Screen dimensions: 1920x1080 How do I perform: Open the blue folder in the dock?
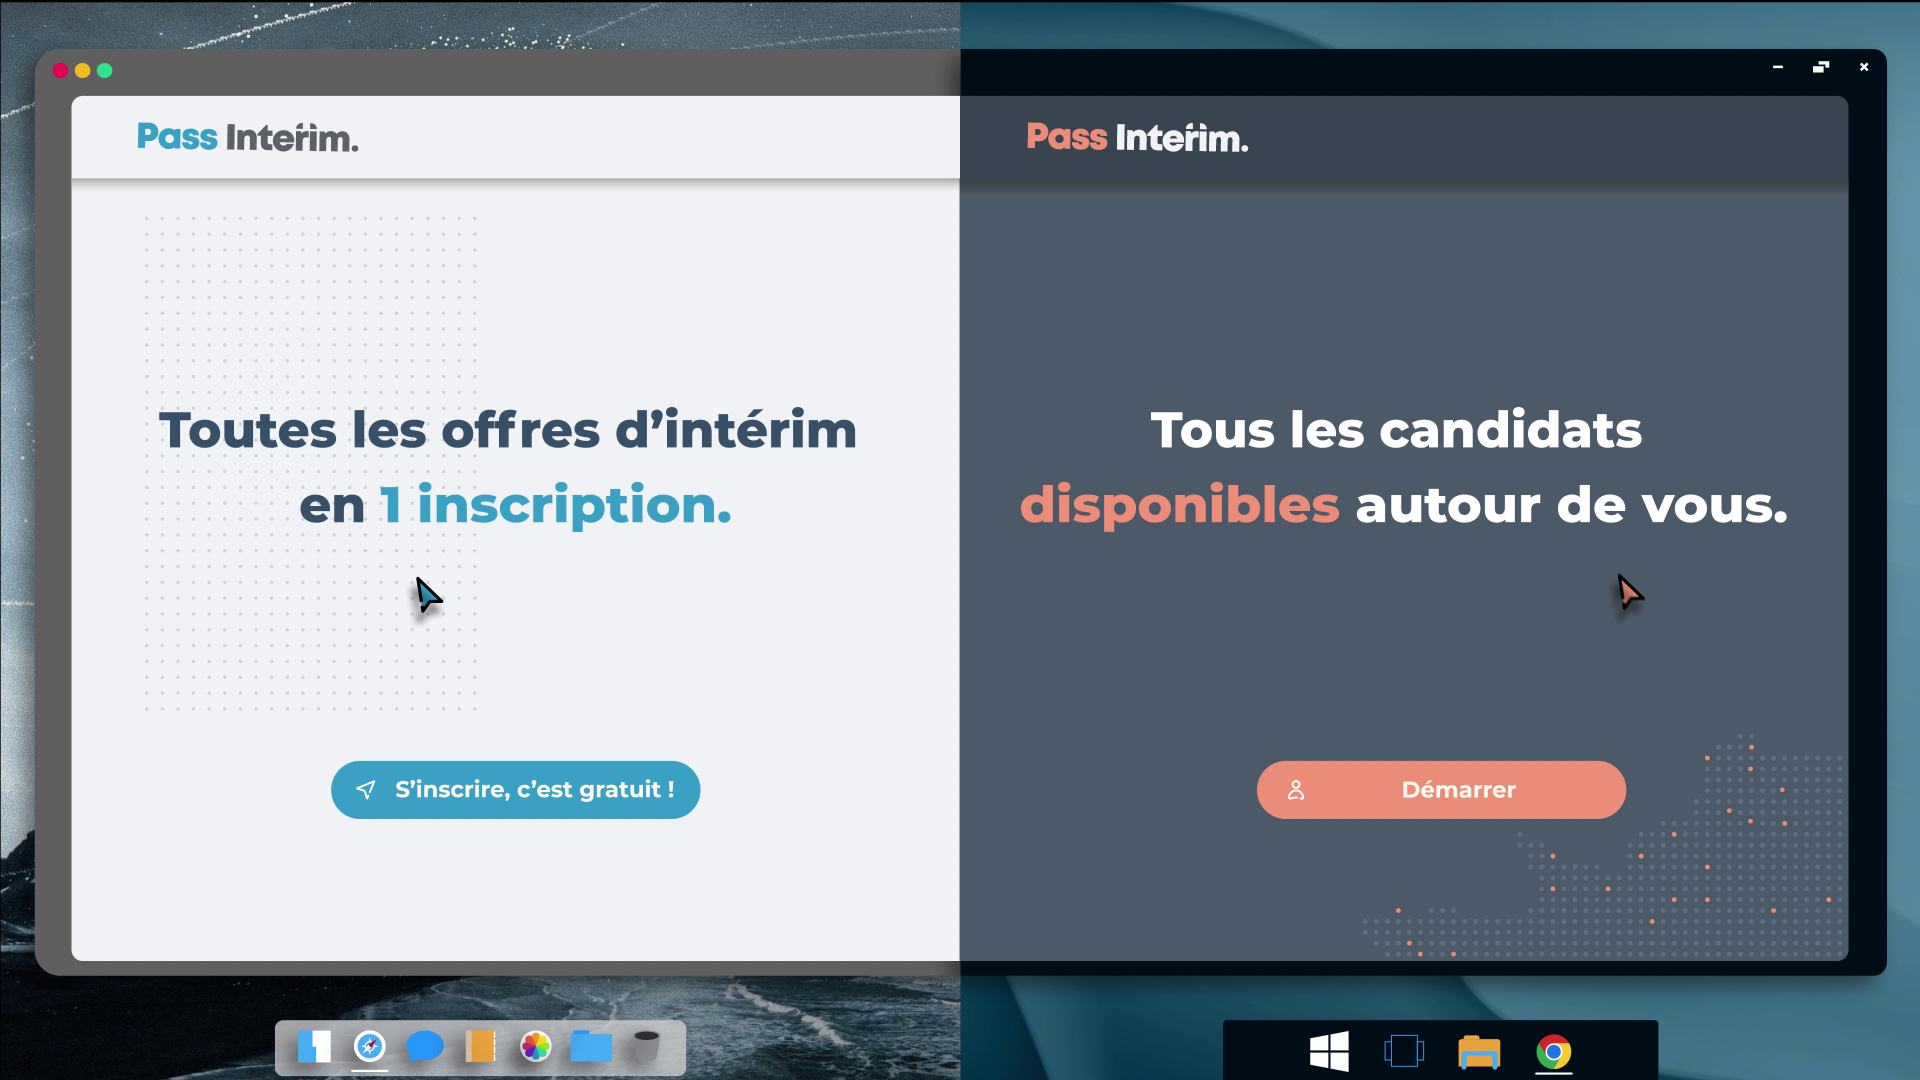click(591, 1047)
